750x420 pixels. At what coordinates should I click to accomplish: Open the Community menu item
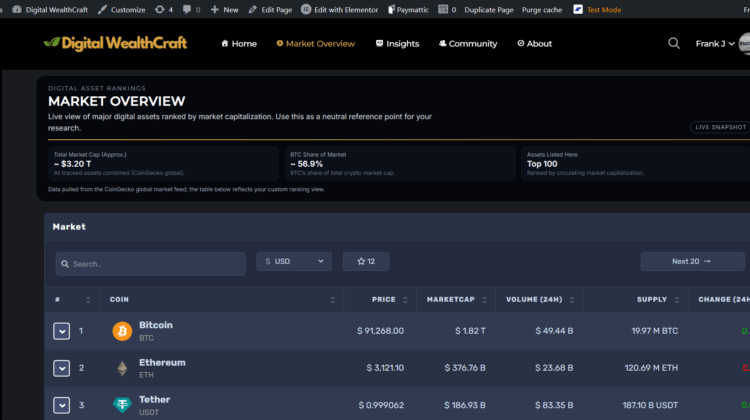click(467, 43)
